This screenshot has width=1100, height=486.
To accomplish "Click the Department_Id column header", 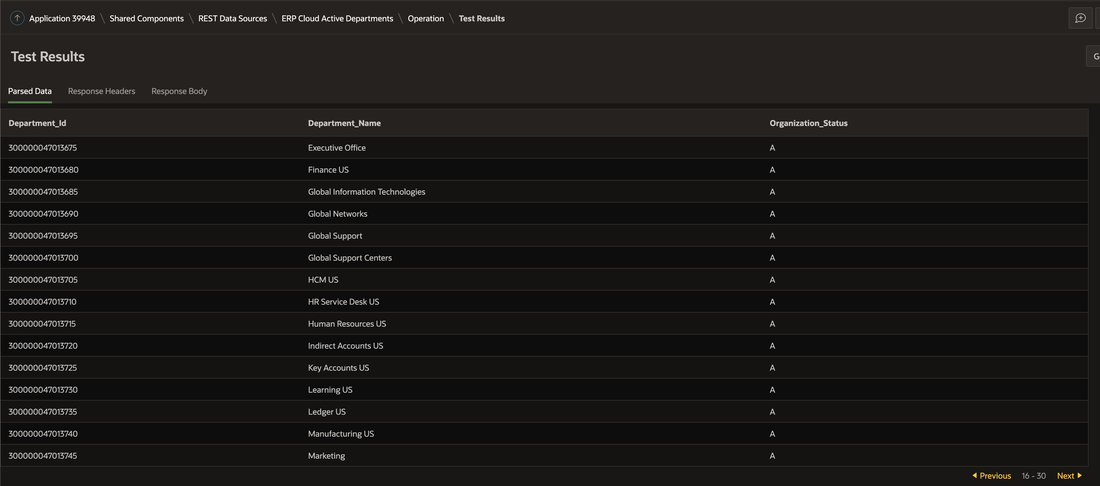I will [37, 123].
